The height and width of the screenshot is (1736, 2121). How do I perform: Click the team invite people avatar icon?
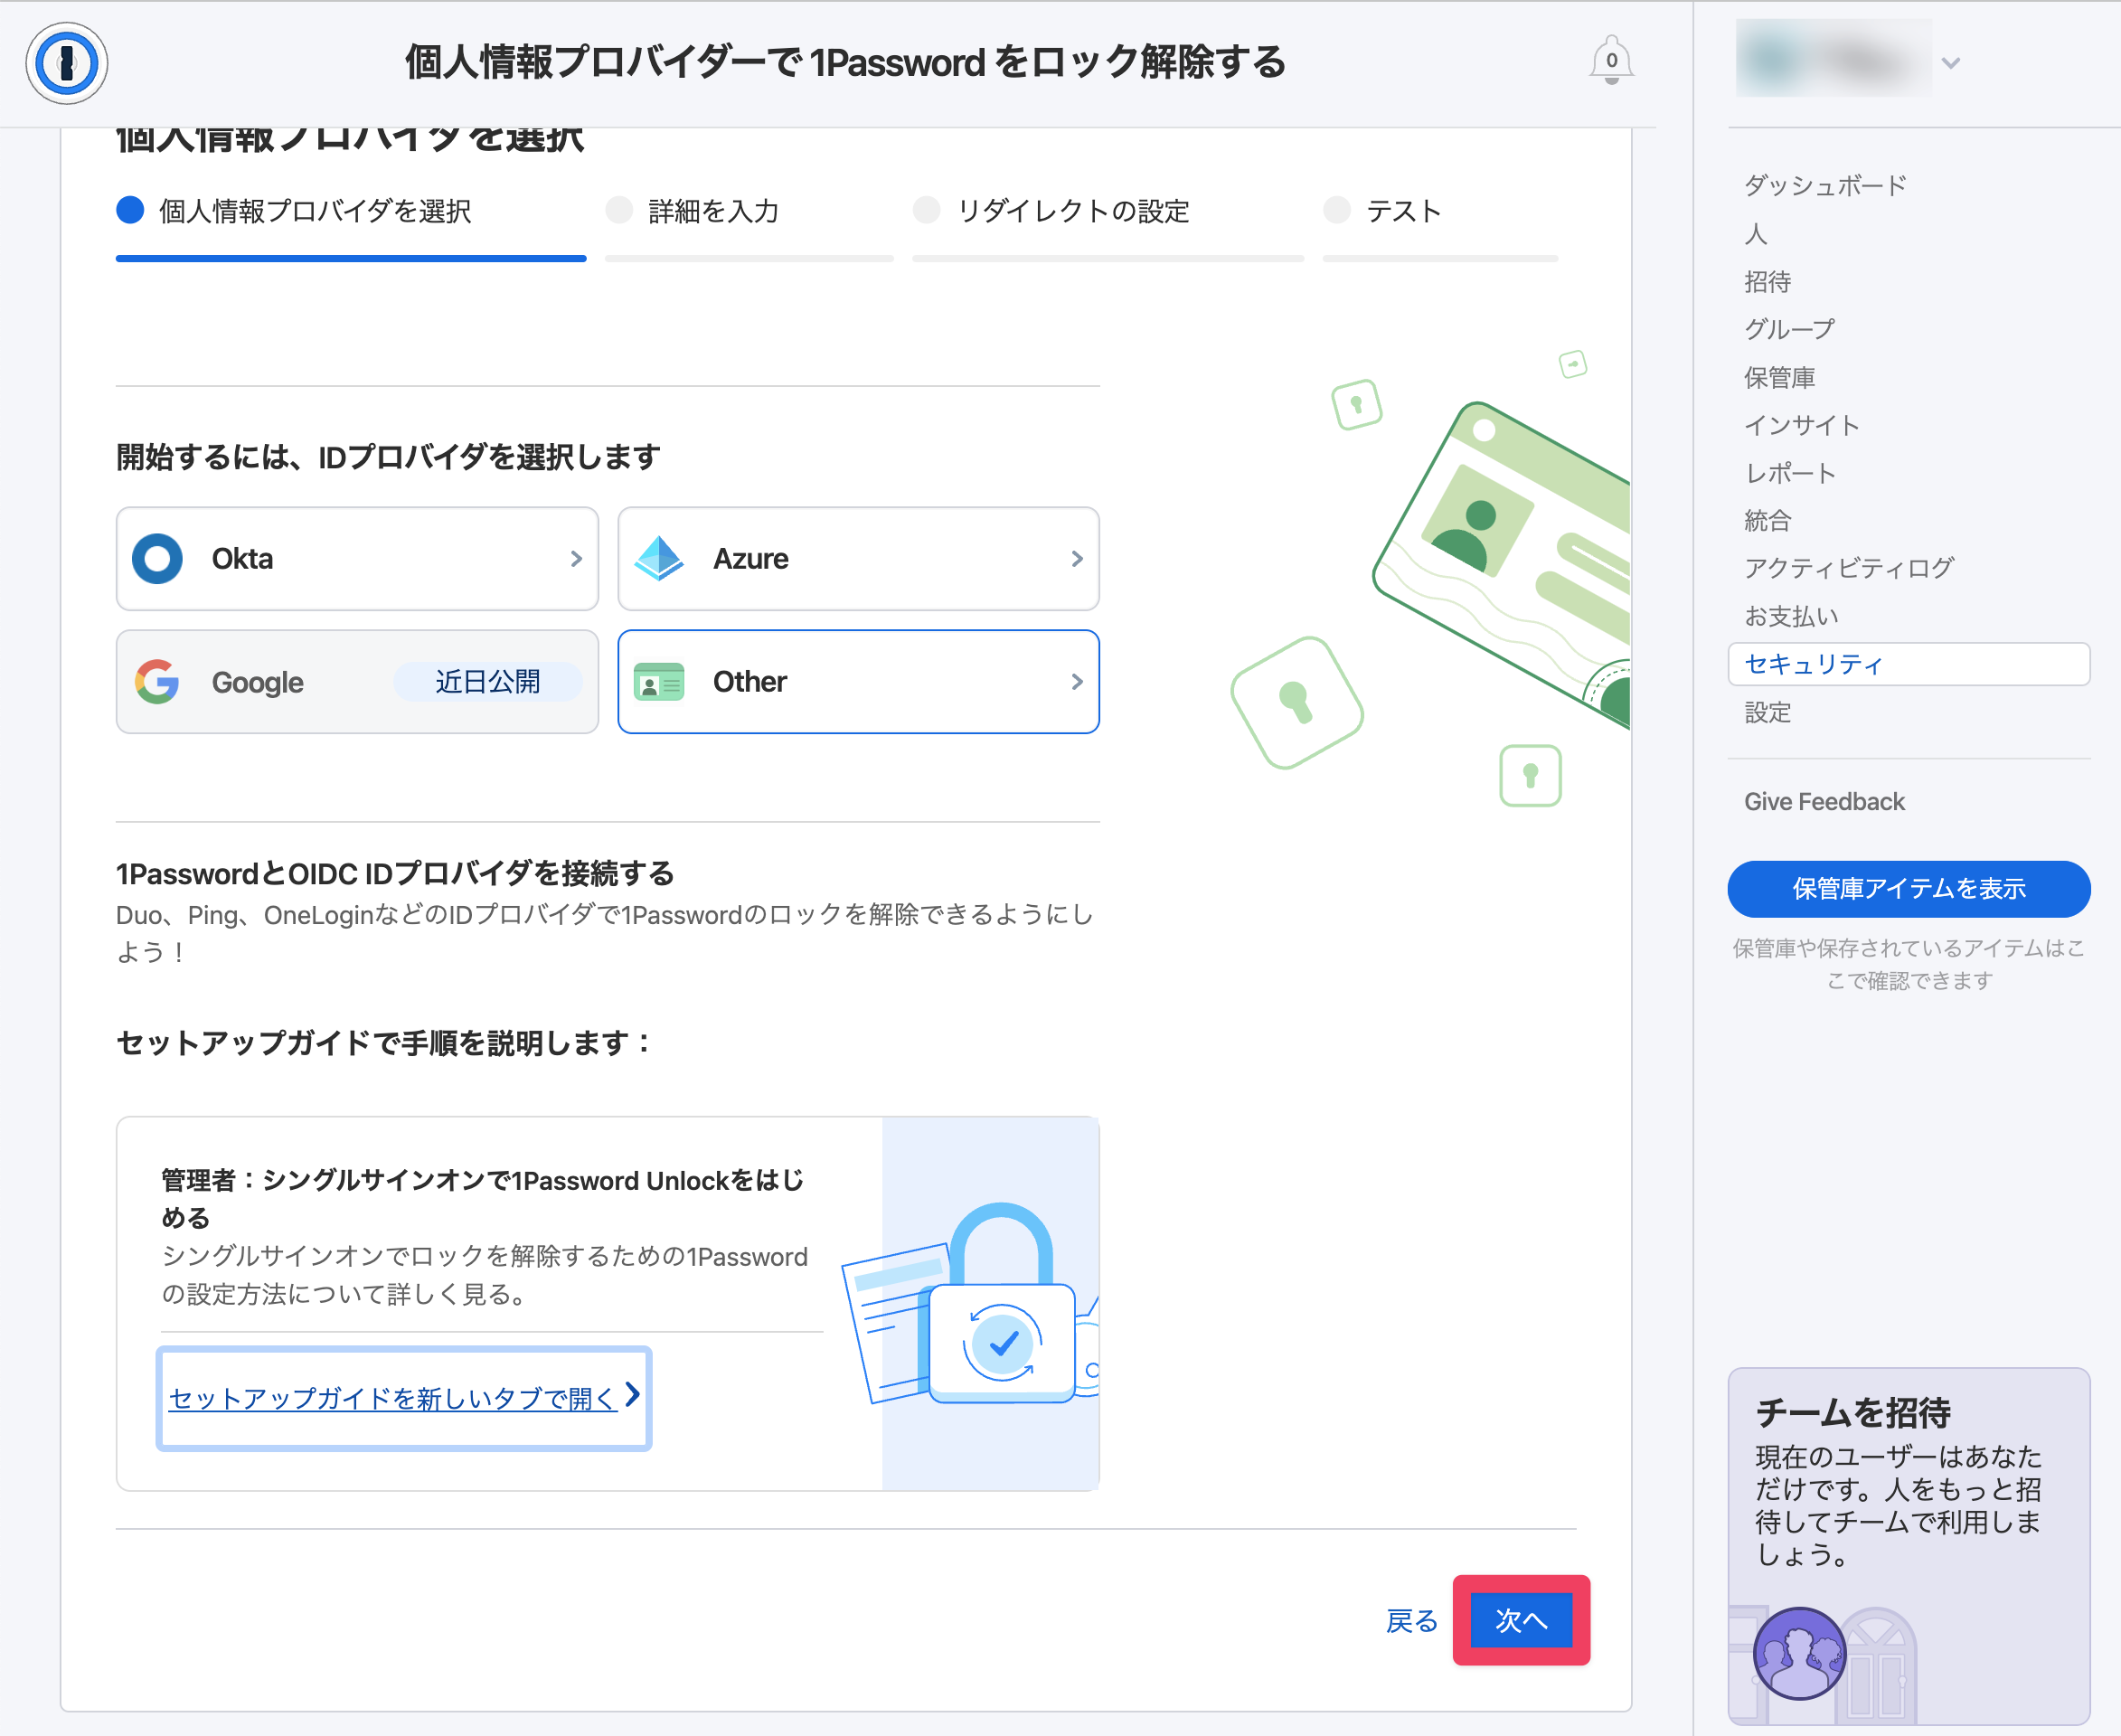(x=1799, y=1653)
